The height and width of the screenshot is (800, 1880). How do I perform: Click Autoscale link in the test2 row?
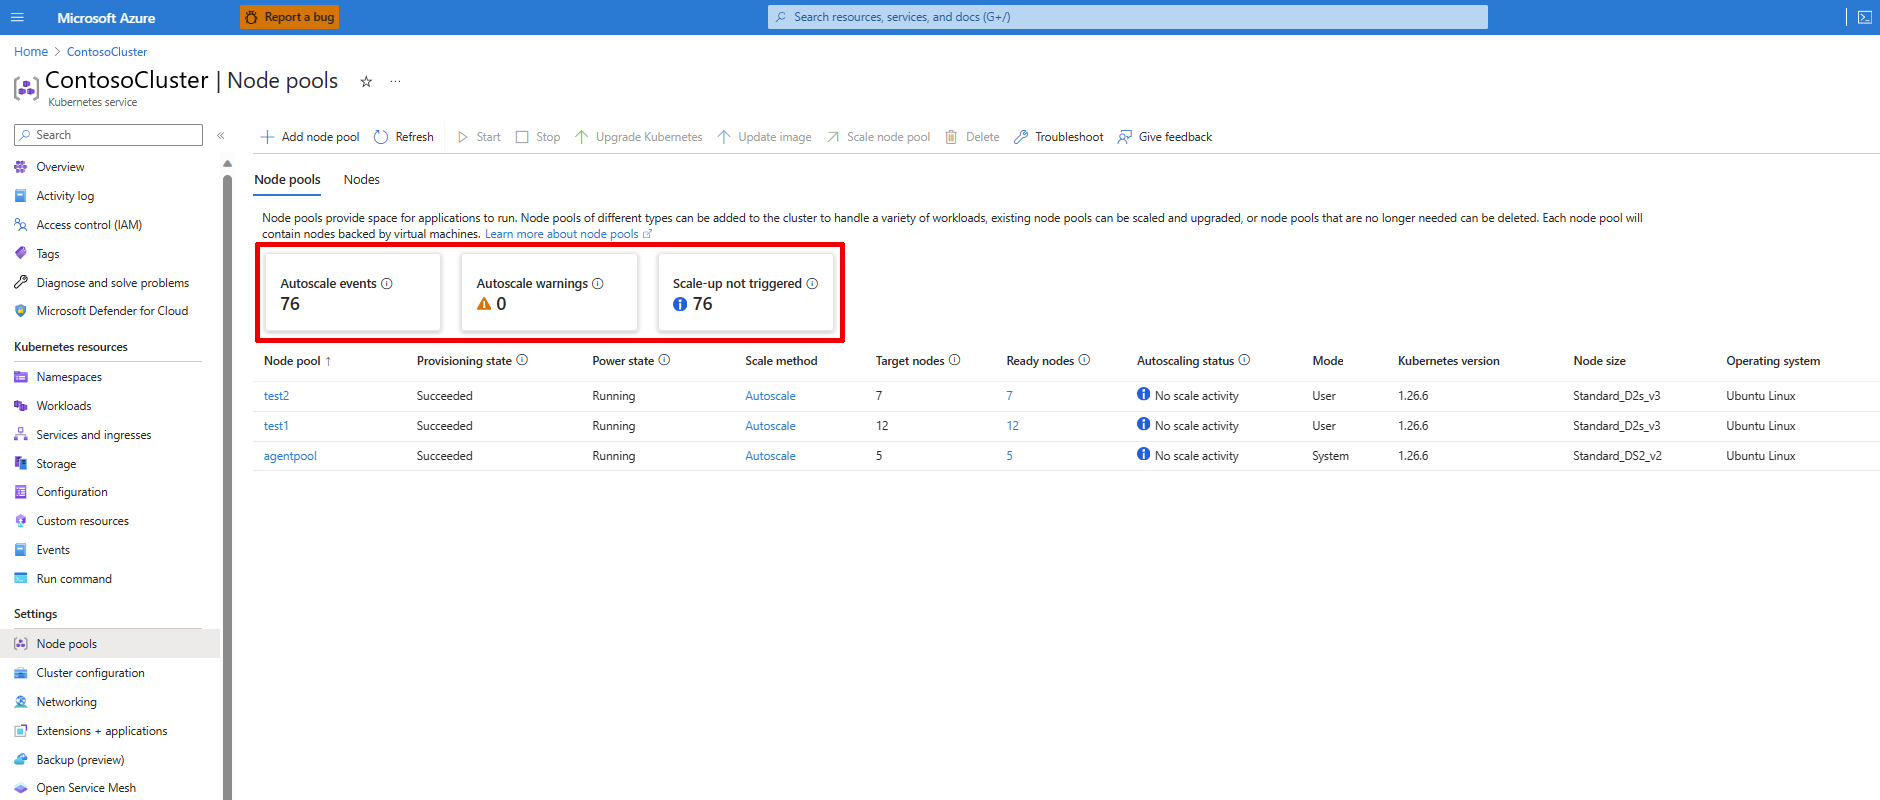(x=770, y=396)
